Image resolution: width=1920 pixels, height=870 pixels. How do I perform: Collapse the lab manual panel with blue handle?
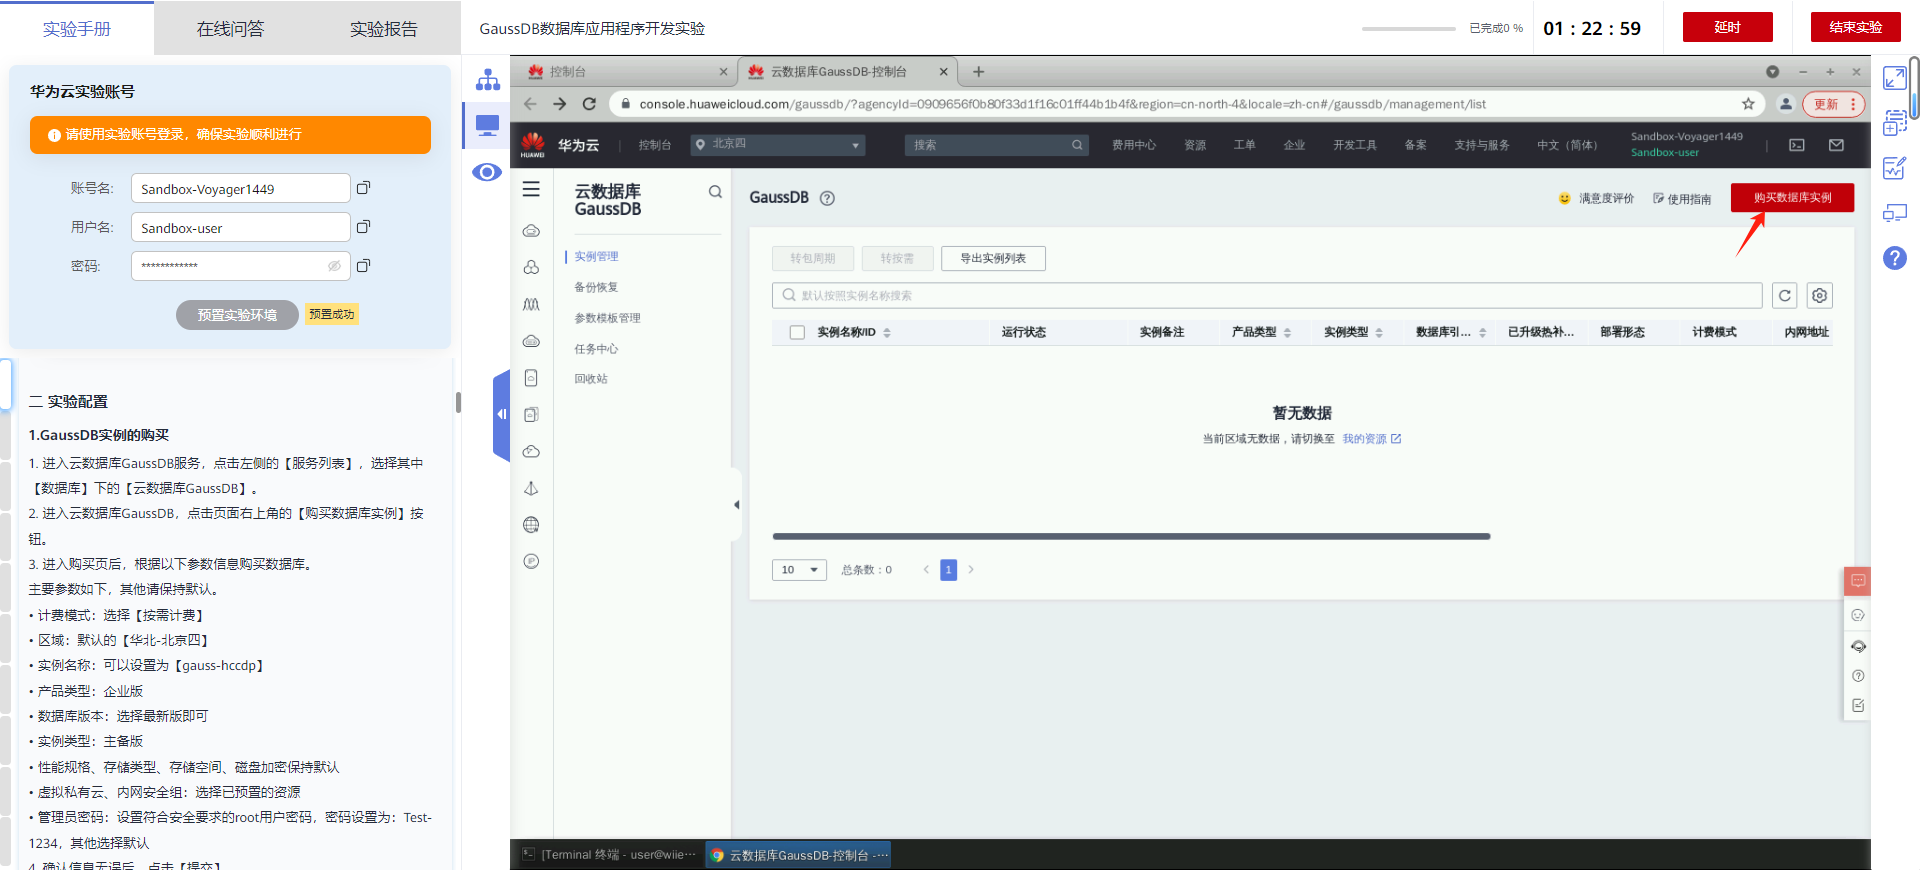click(x=502, y=414)
